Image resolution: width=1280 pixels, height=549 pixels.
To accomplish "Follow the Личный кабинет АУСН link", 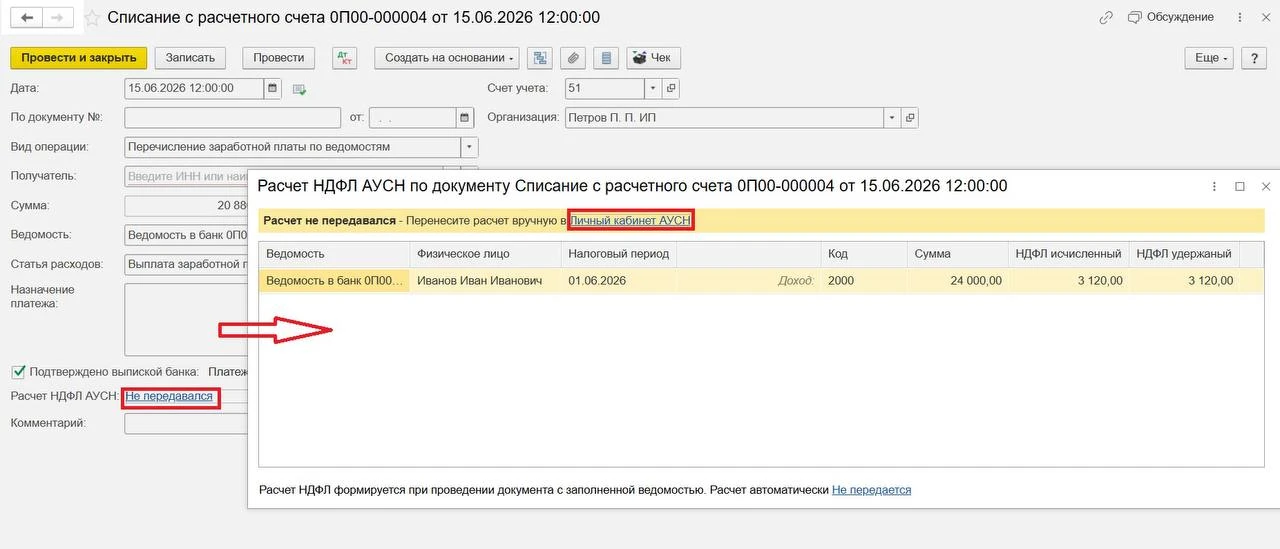I will 630,220.
